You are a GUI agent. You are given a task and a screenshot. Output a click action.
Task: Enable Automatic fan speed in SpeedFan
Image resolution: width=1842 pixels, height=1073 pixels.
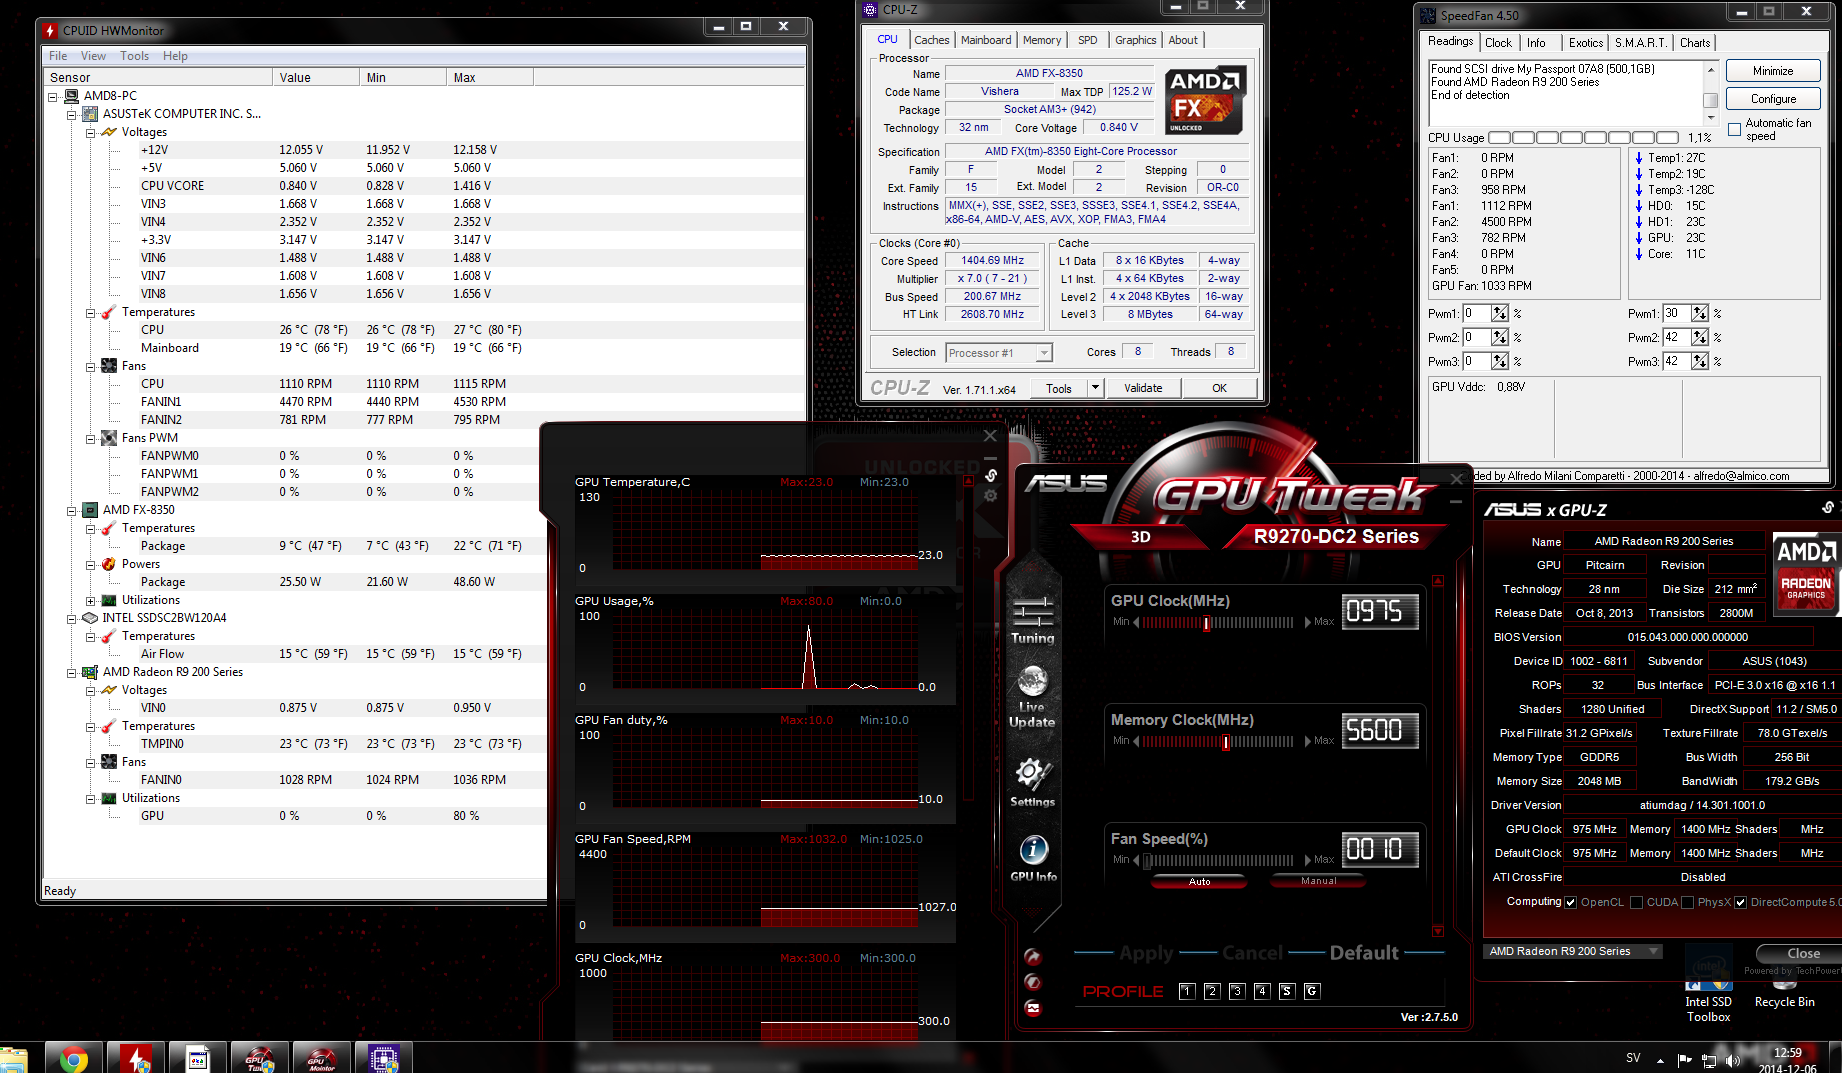click(x=1735, y=129)
